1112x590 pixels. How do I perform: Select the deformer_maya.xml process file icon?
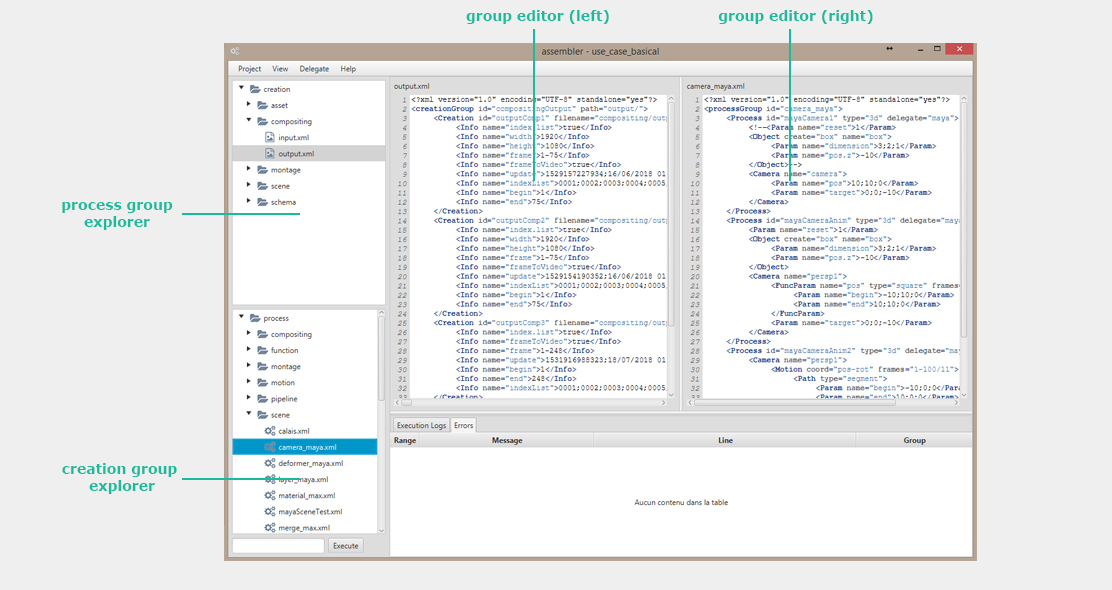[270, 463]
